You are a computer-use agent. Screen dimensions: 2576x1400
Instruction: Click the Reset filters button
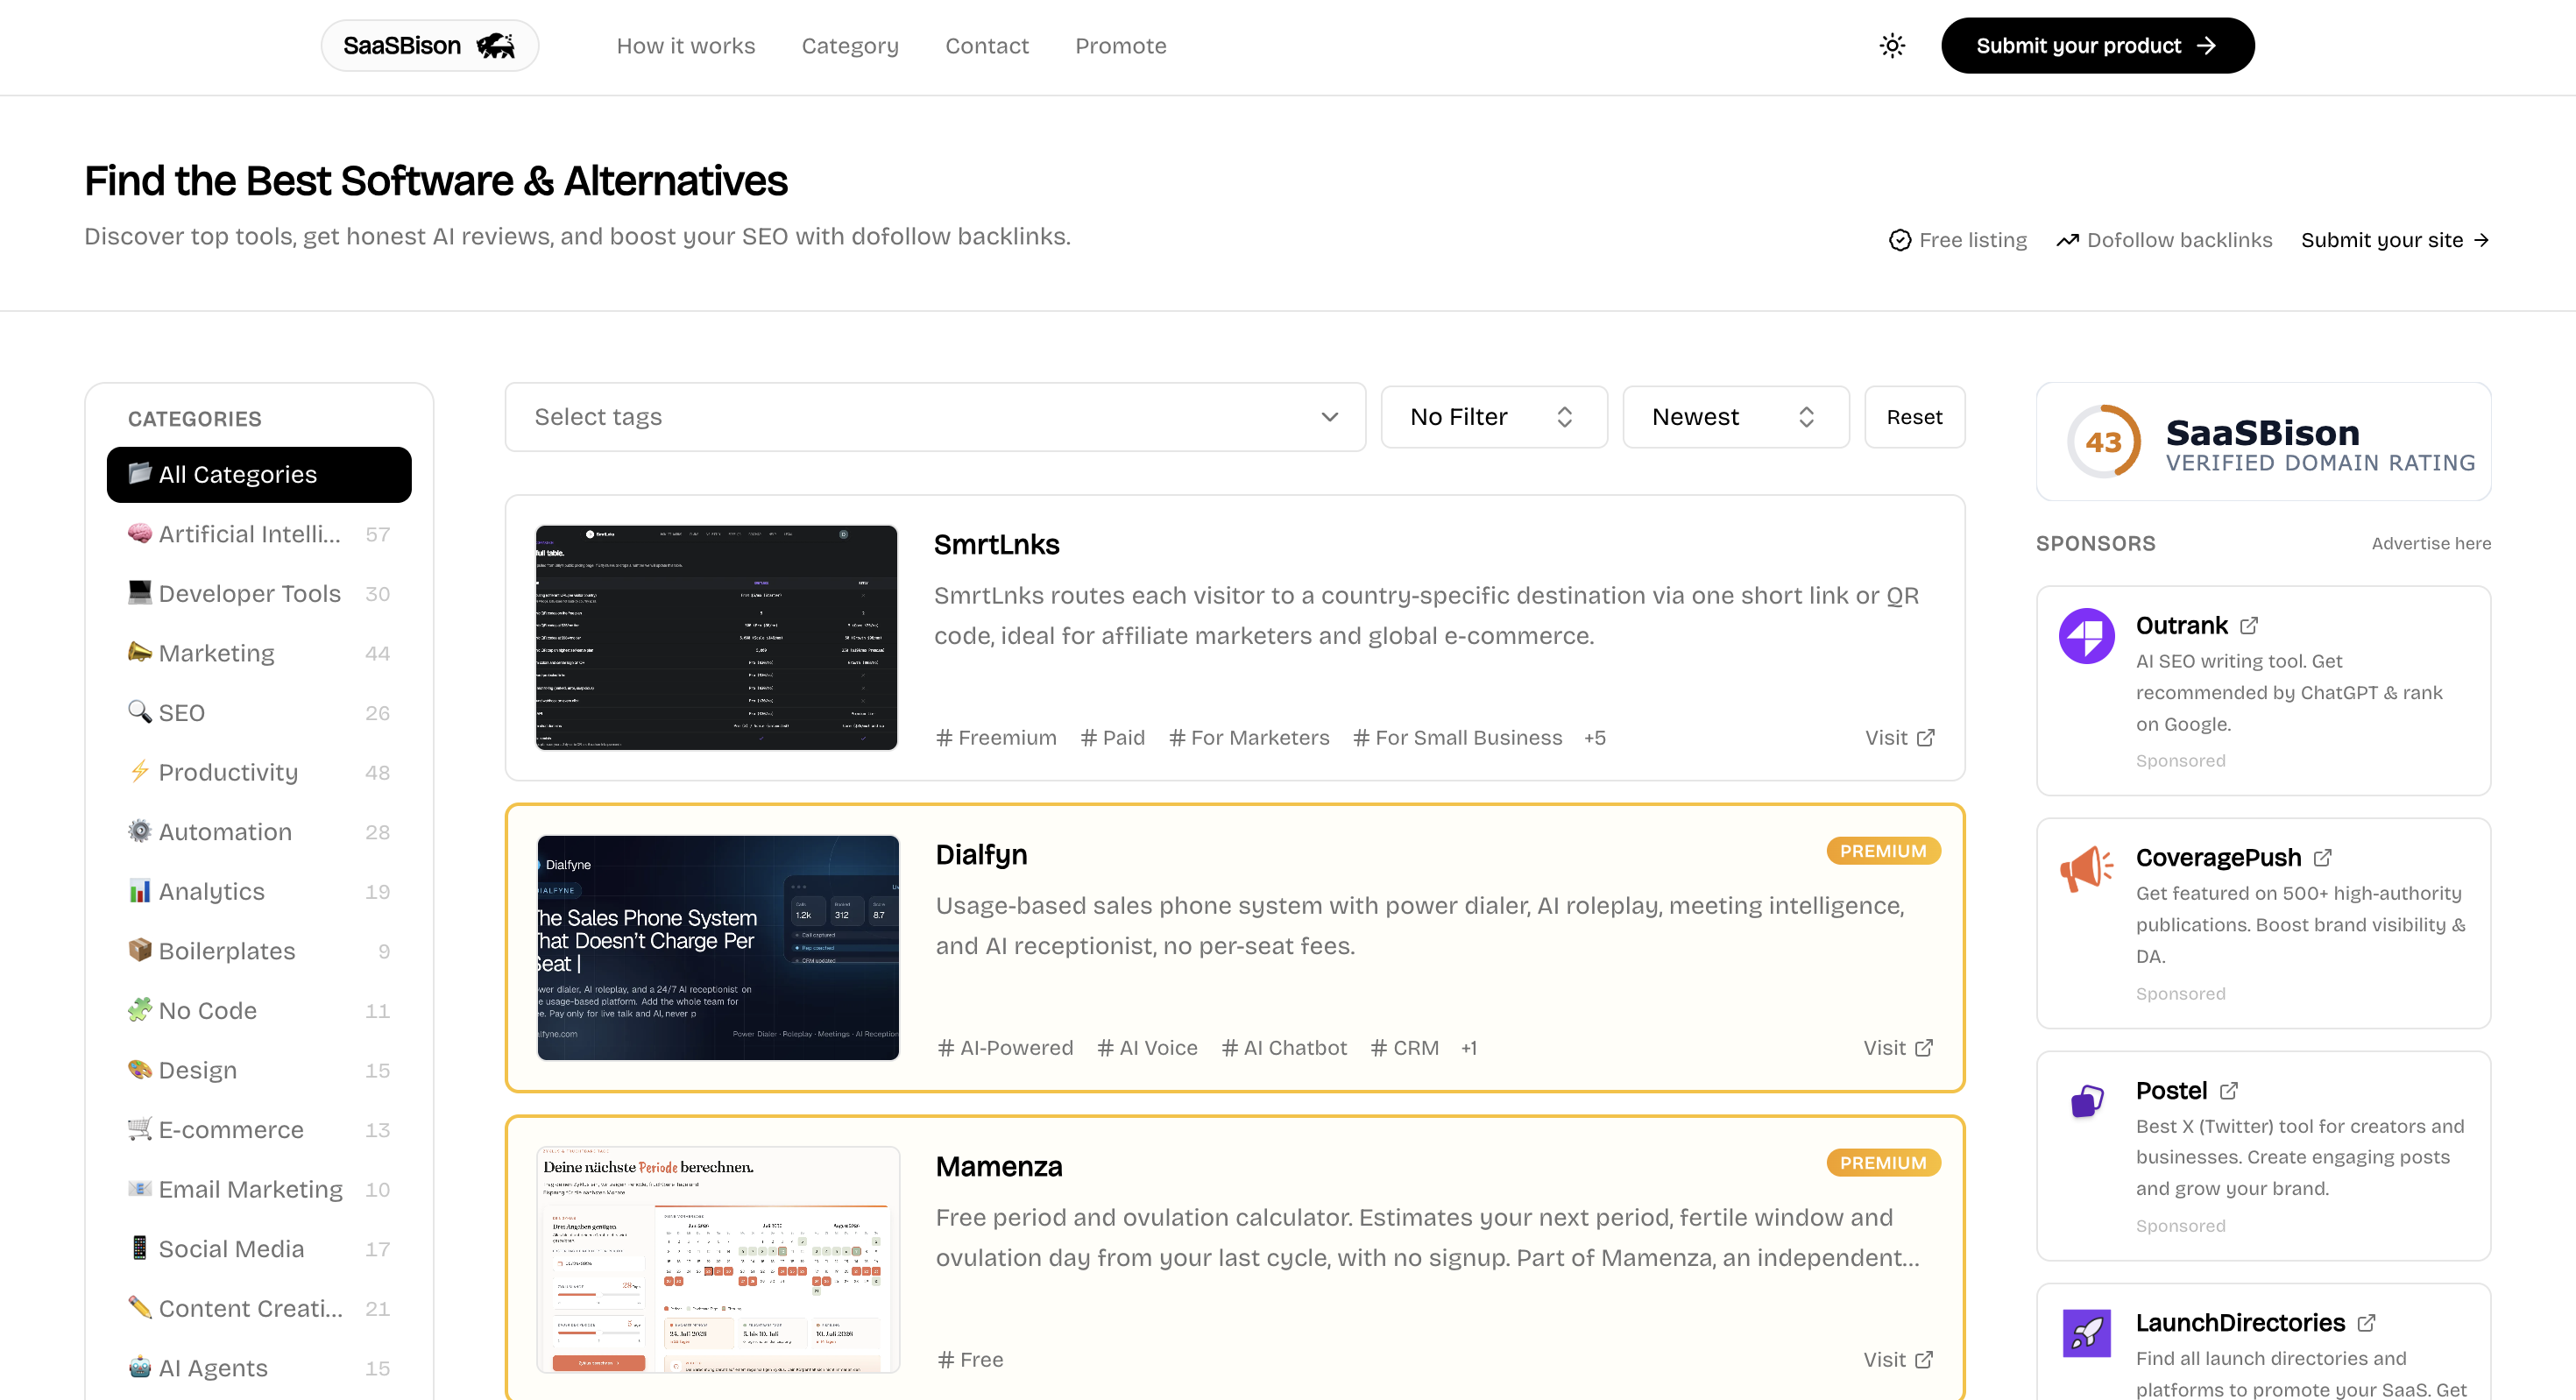[x=1915, y=417]
